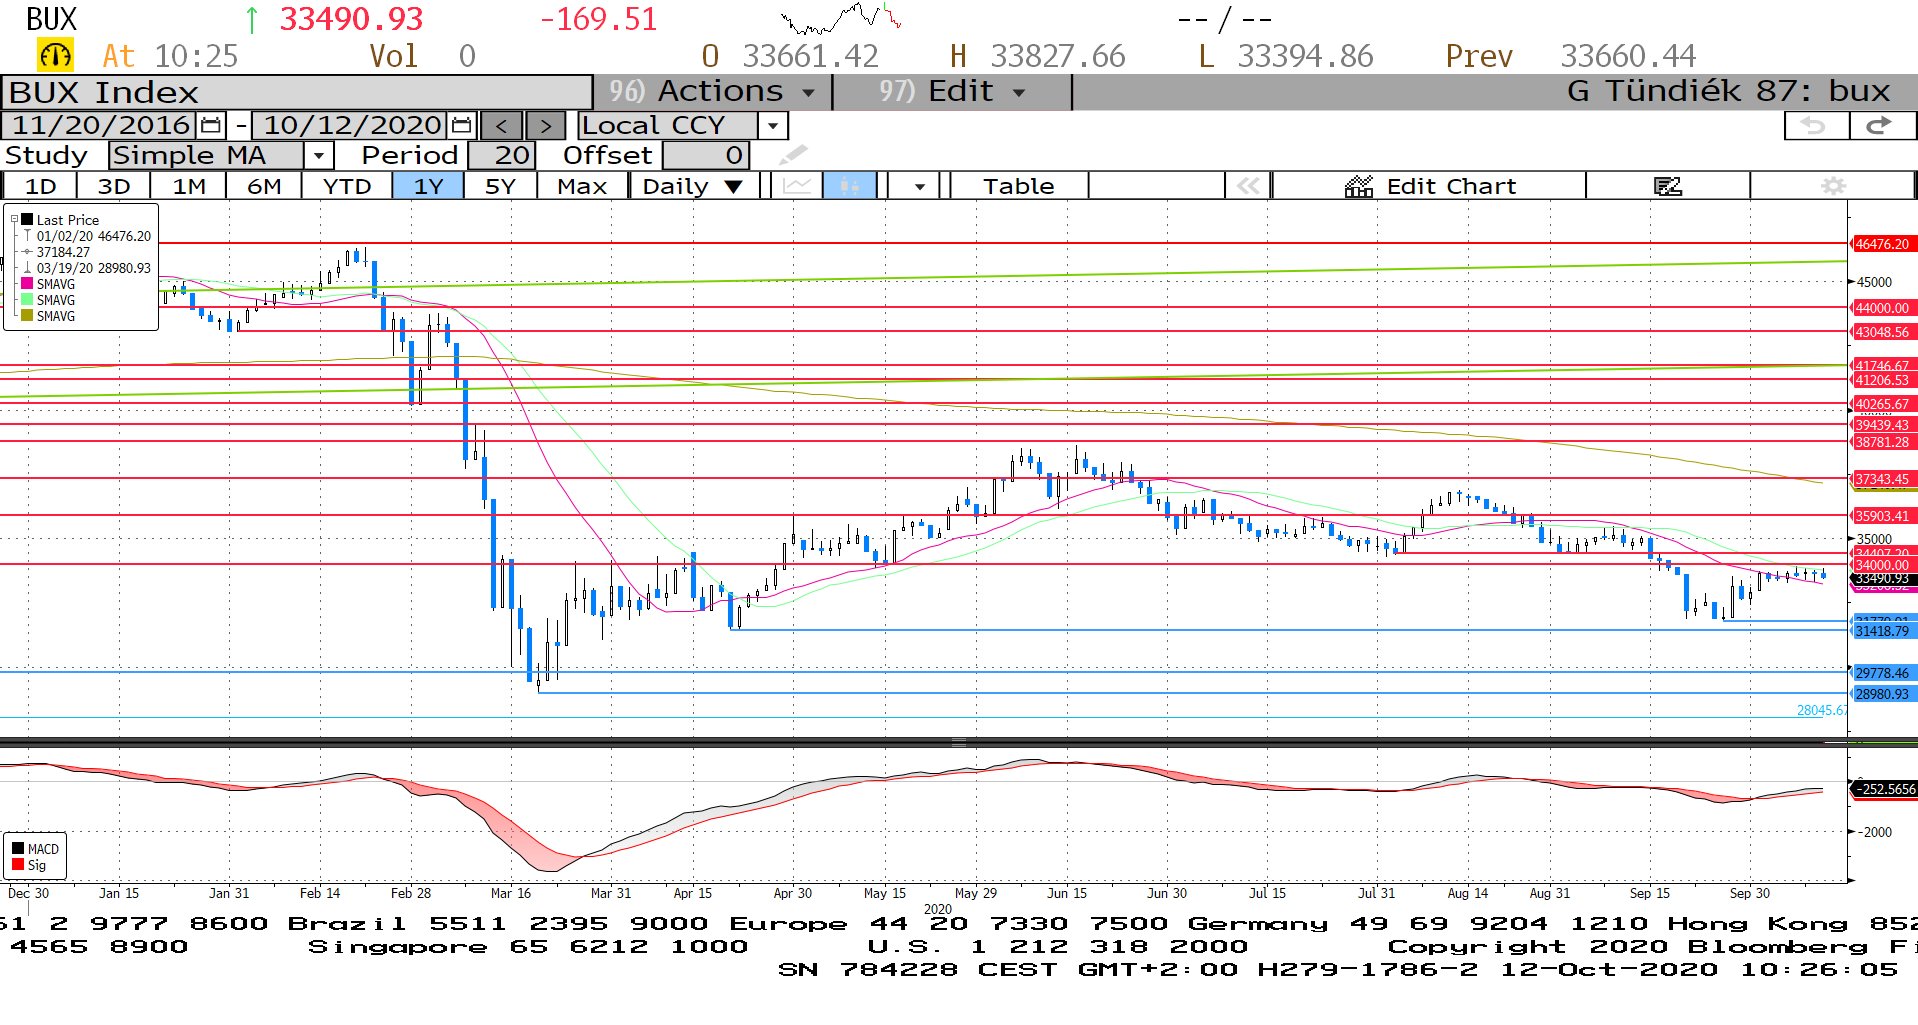This screenshot has height=1025, width=1918.
Task: Click the 46476.20 price level label
Action: coord(1882,244)
